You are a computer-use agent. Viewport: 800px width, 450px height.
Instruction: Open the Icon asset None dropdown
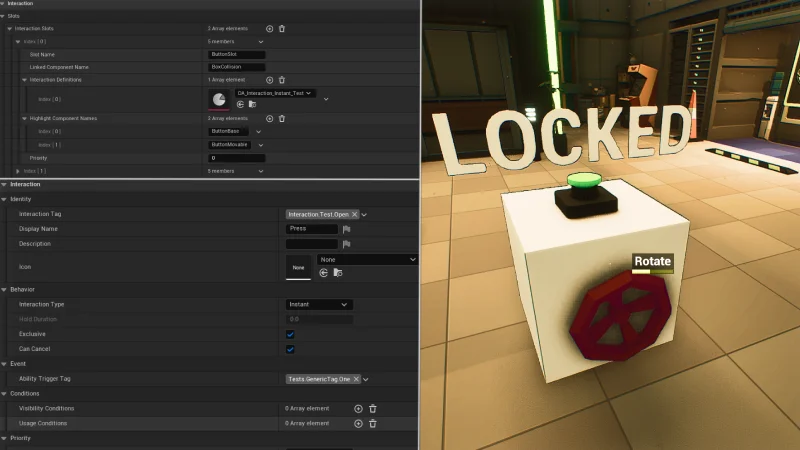point(367,259)
